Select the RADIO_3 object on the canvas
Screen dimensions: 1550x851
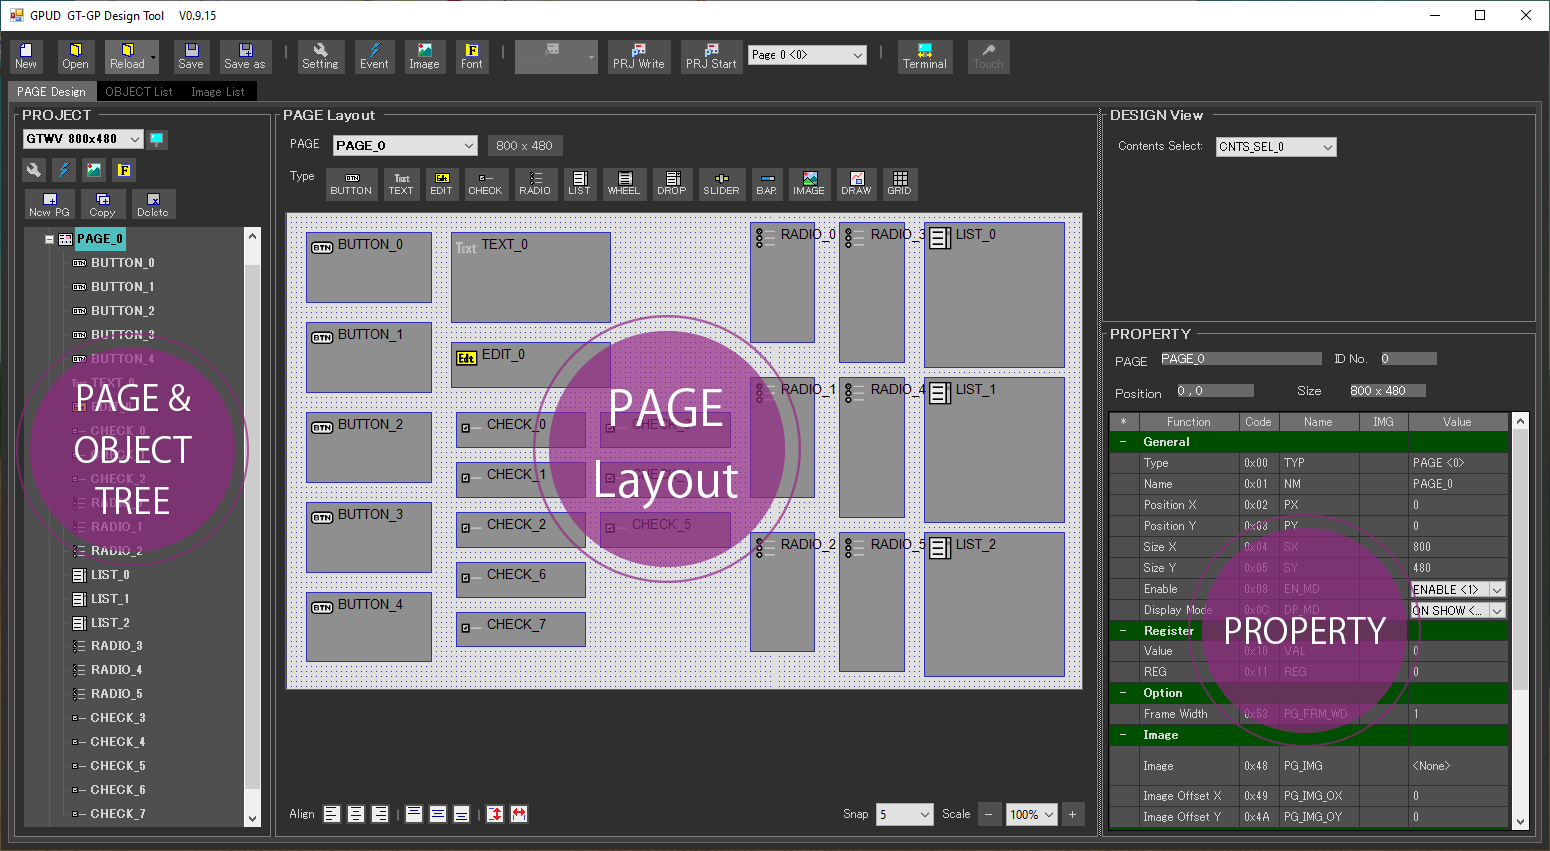(x=871, y=292)
